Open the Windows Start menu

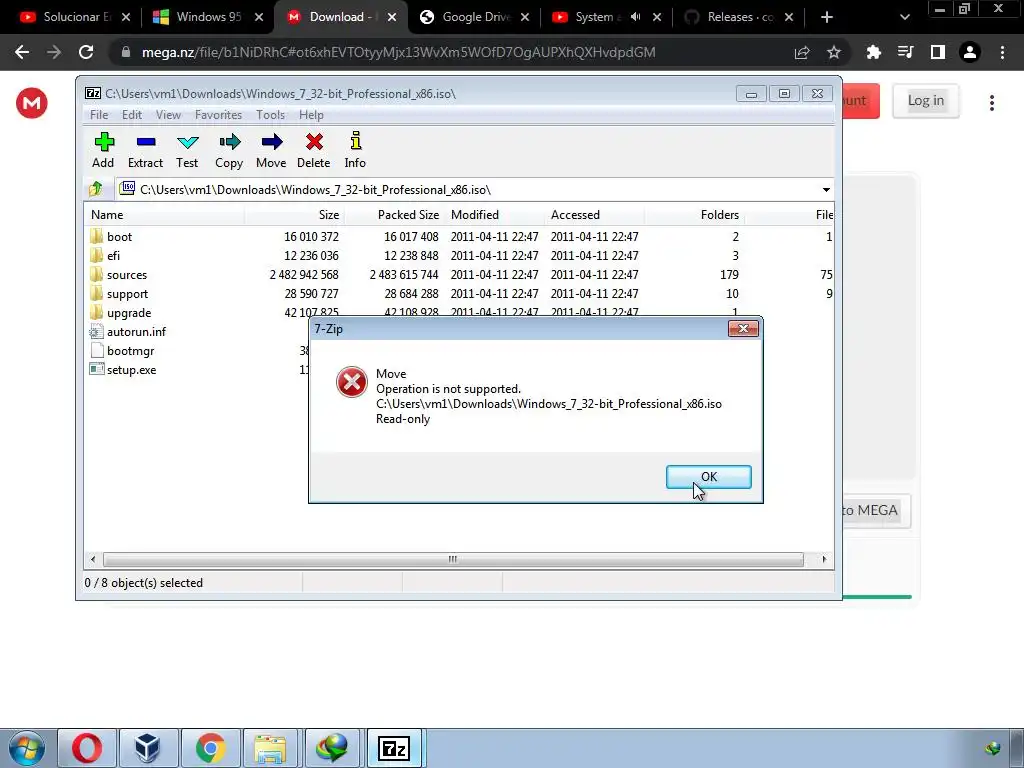pyautogui.click(x=27, y=748)
